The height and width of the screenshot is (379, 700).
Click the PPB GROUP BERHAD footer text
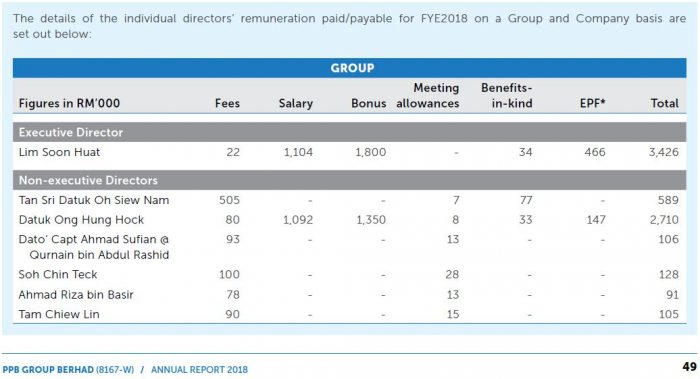(x=48, y=370)
